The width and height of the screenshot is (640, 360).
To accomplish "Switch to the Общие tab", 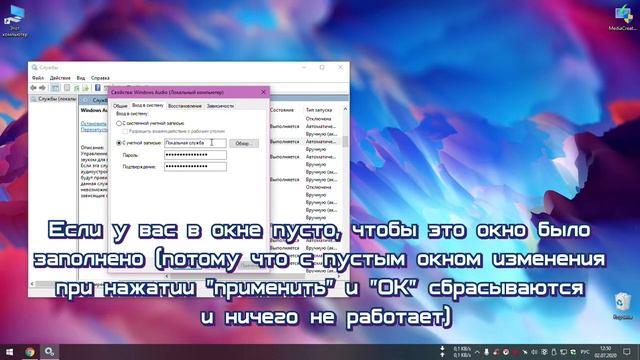I will point(120,106).
